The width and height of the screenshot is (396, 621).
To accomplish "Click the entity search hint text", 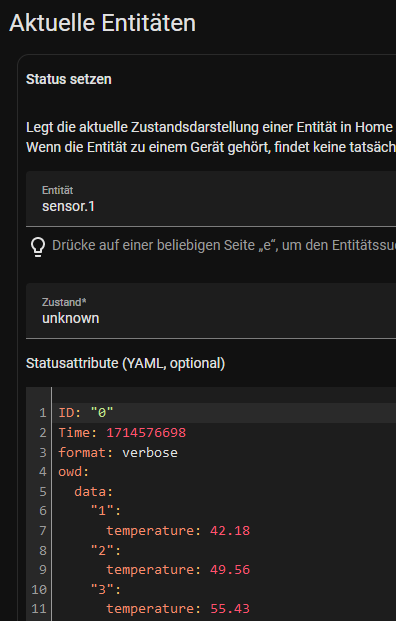I will [224, 246].
